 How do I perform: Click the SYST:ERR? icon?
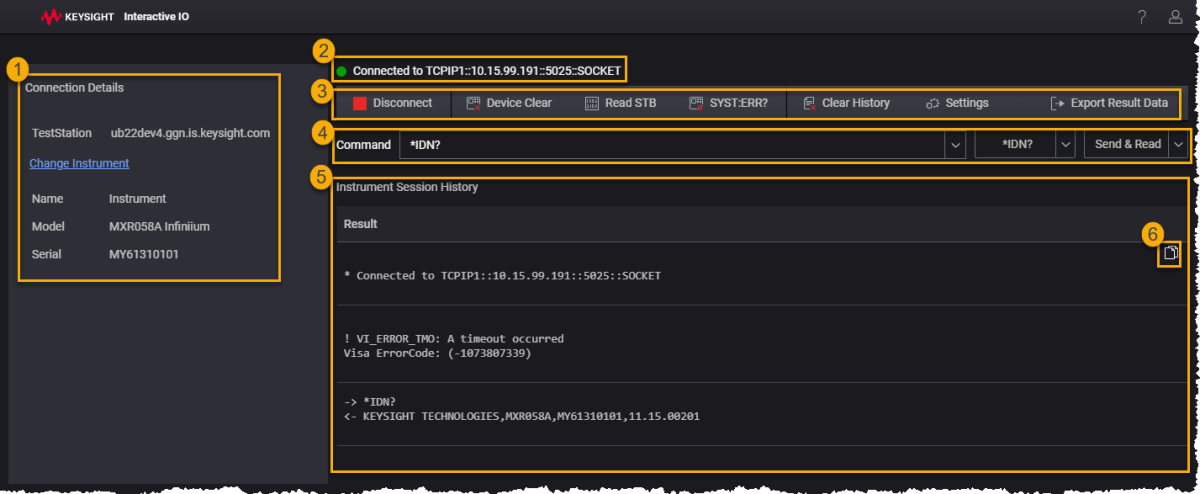696,103
